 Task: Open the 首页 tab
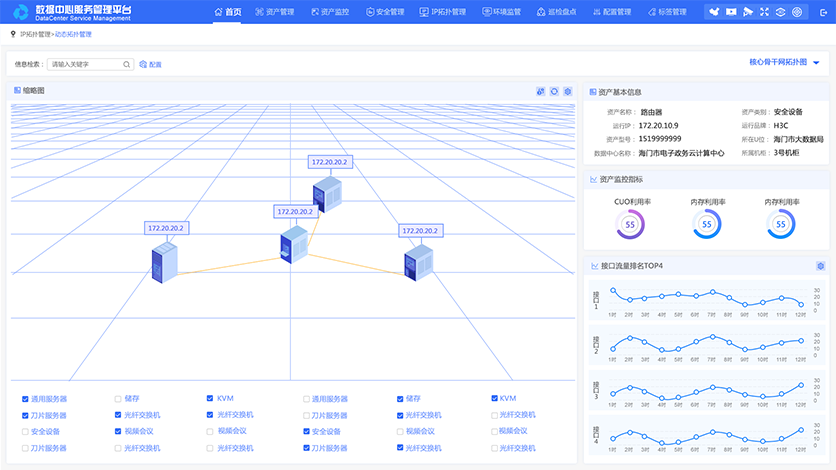(228, 12)
